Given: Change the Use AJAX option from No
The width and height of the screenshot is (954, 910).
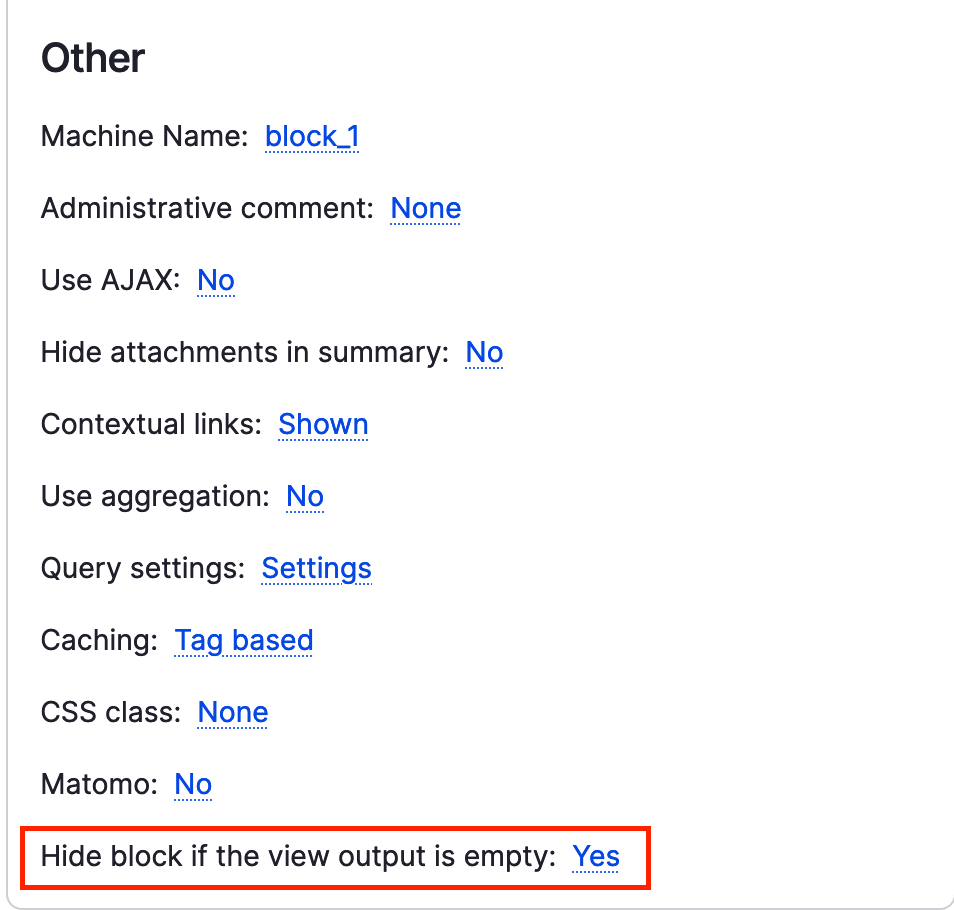Looking at the screenshot, I should click(x=215, y=280).
